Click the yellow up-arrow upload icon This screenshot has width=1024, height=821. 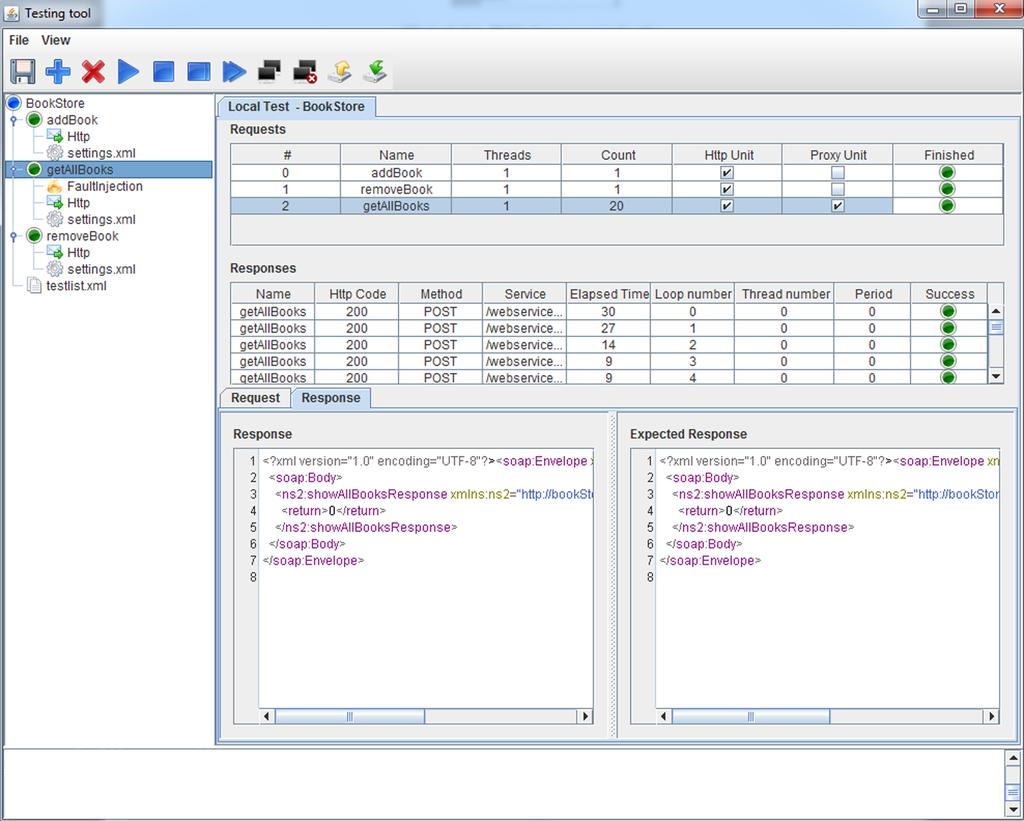point(340,71)
